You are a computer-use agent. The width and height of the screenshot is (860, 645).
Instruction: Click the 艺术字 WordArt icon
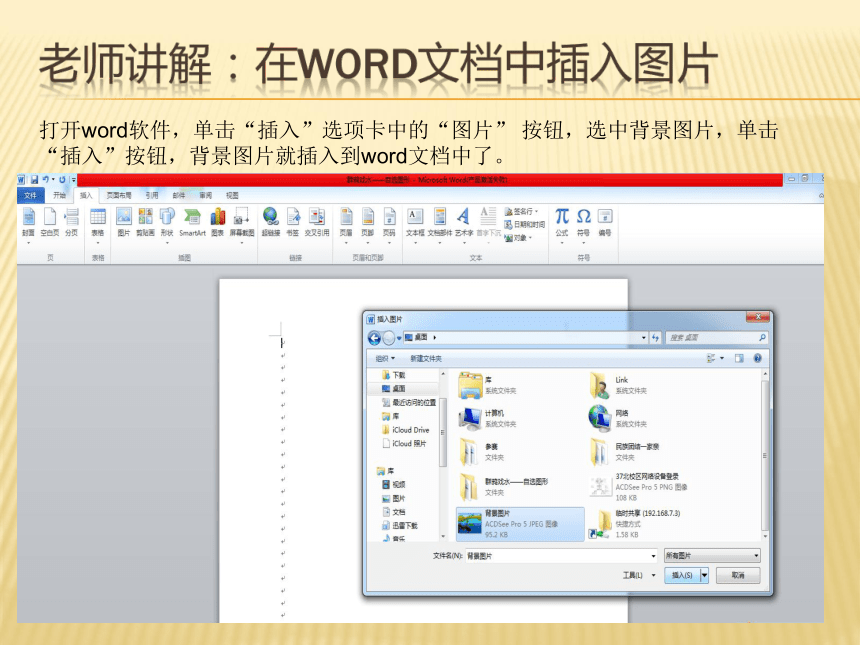[464, 225]
